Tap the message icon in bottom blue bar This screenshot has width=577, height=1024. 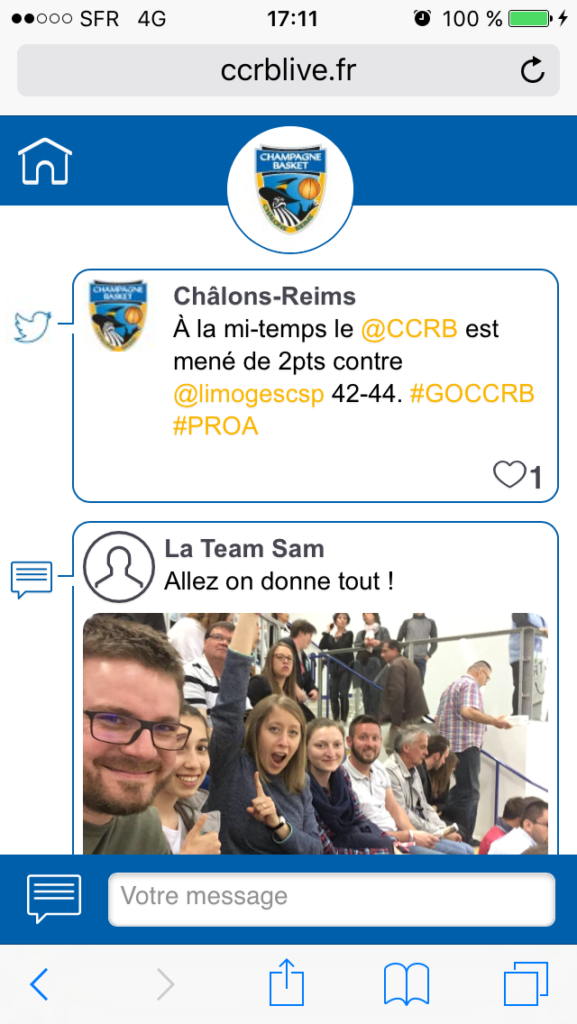point(54,899)
